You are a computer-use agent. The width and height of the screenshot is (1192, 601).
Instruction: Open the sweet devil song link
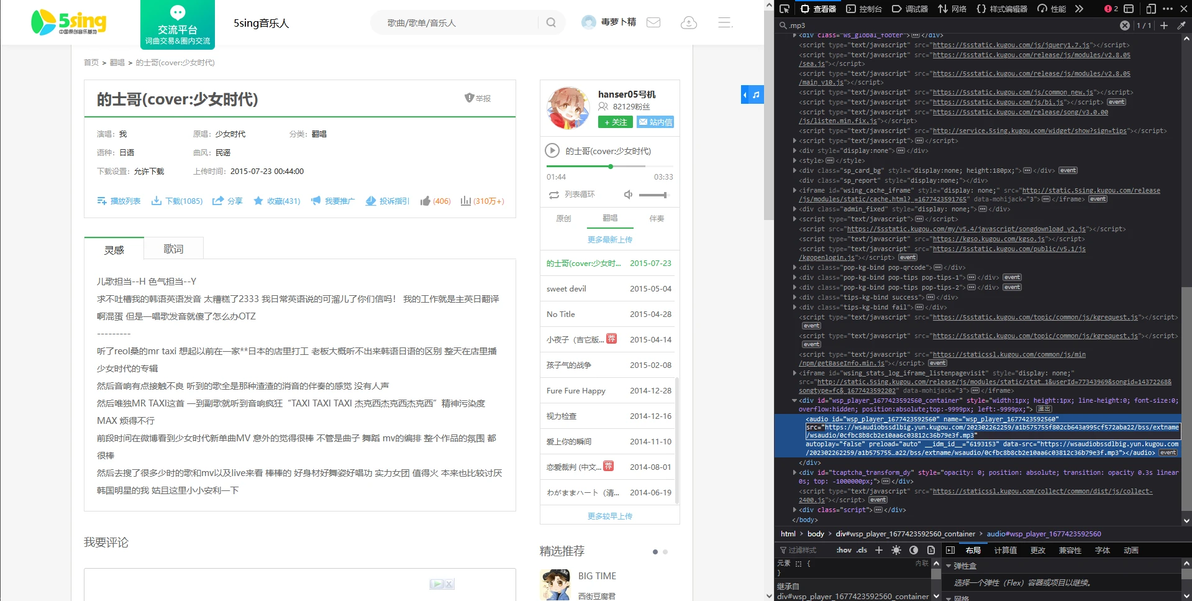pos(566,289)
